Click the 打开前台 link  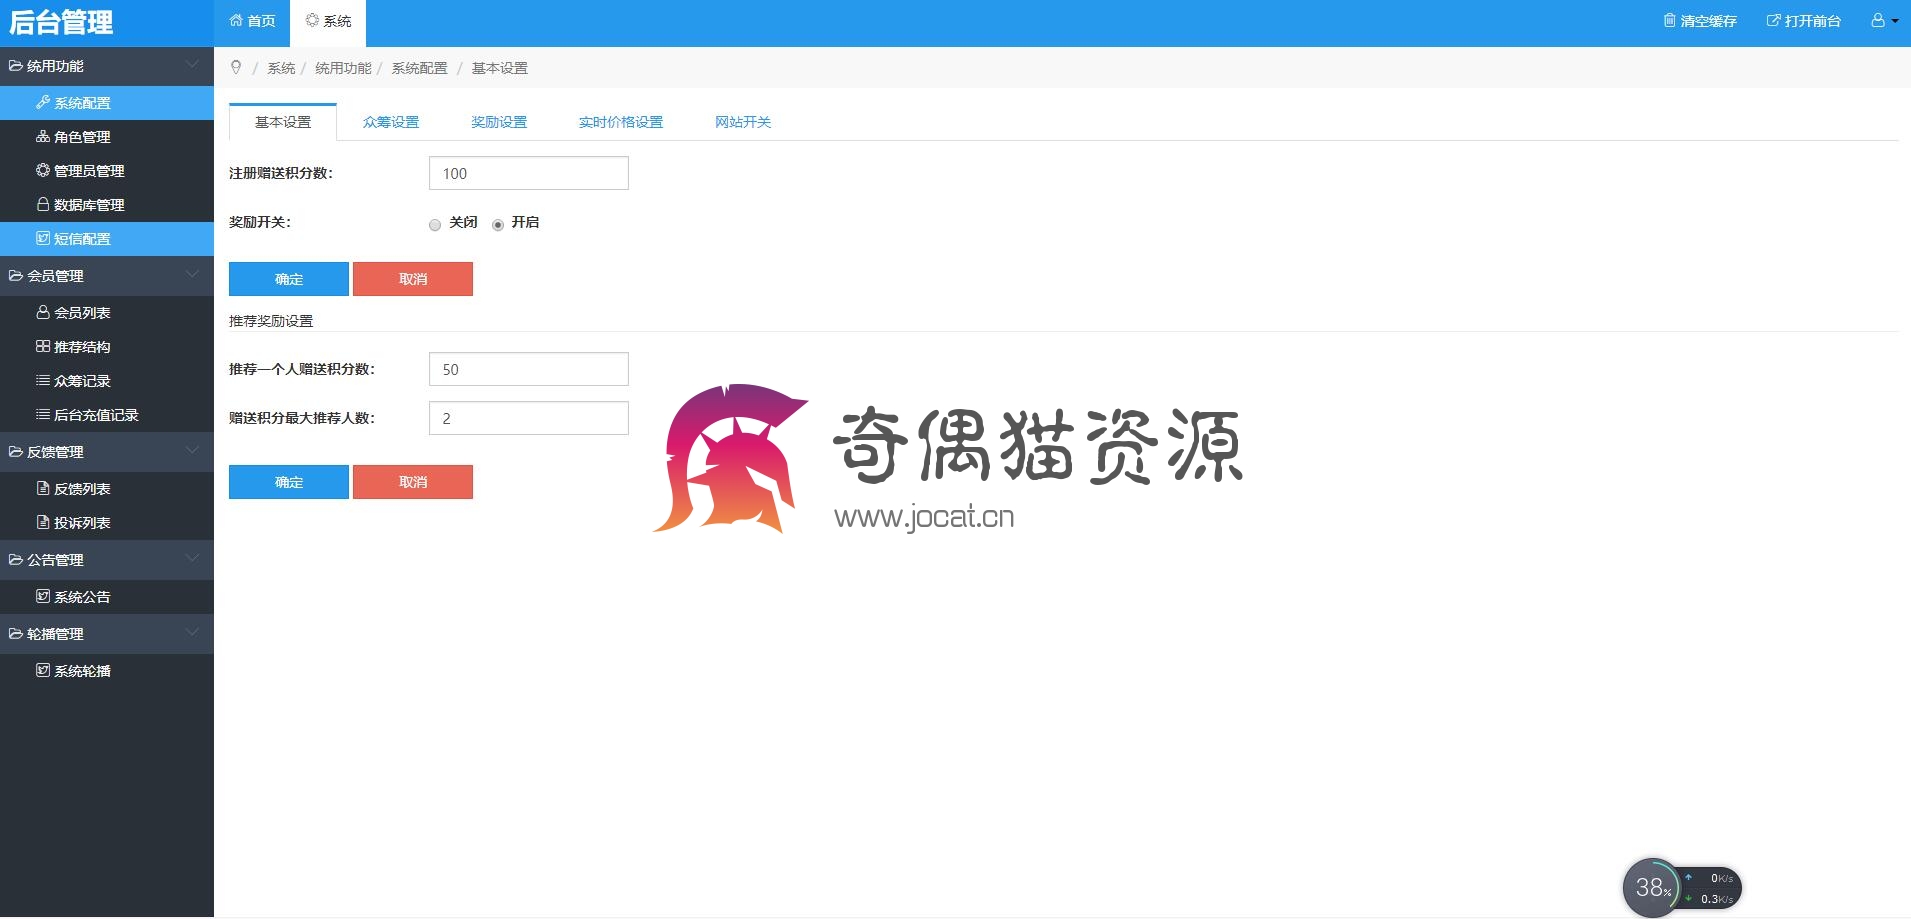[1804, 21]
